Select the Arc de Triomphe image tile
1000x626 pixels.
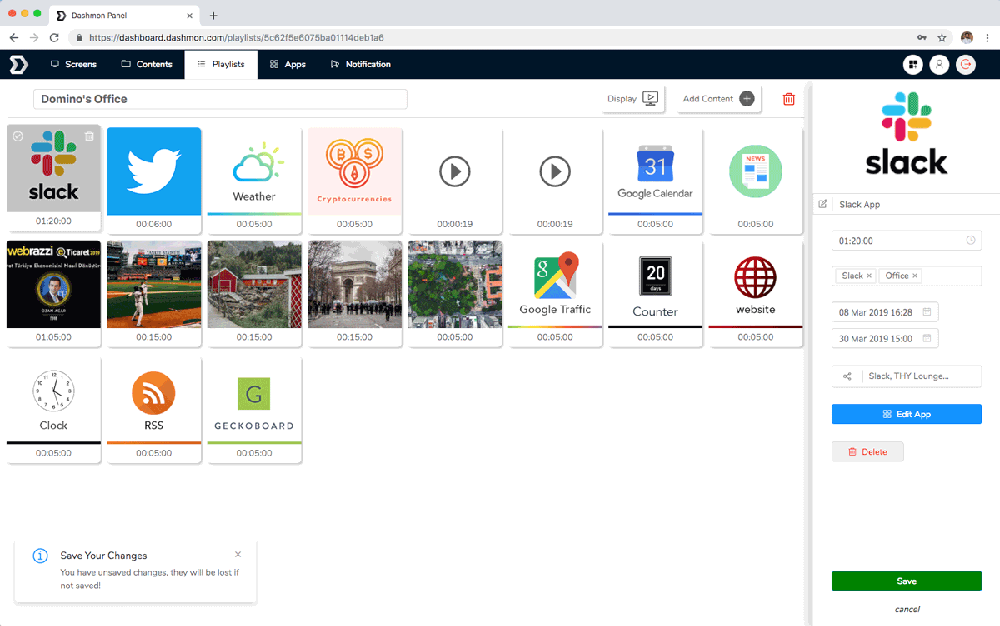(355, 293)
